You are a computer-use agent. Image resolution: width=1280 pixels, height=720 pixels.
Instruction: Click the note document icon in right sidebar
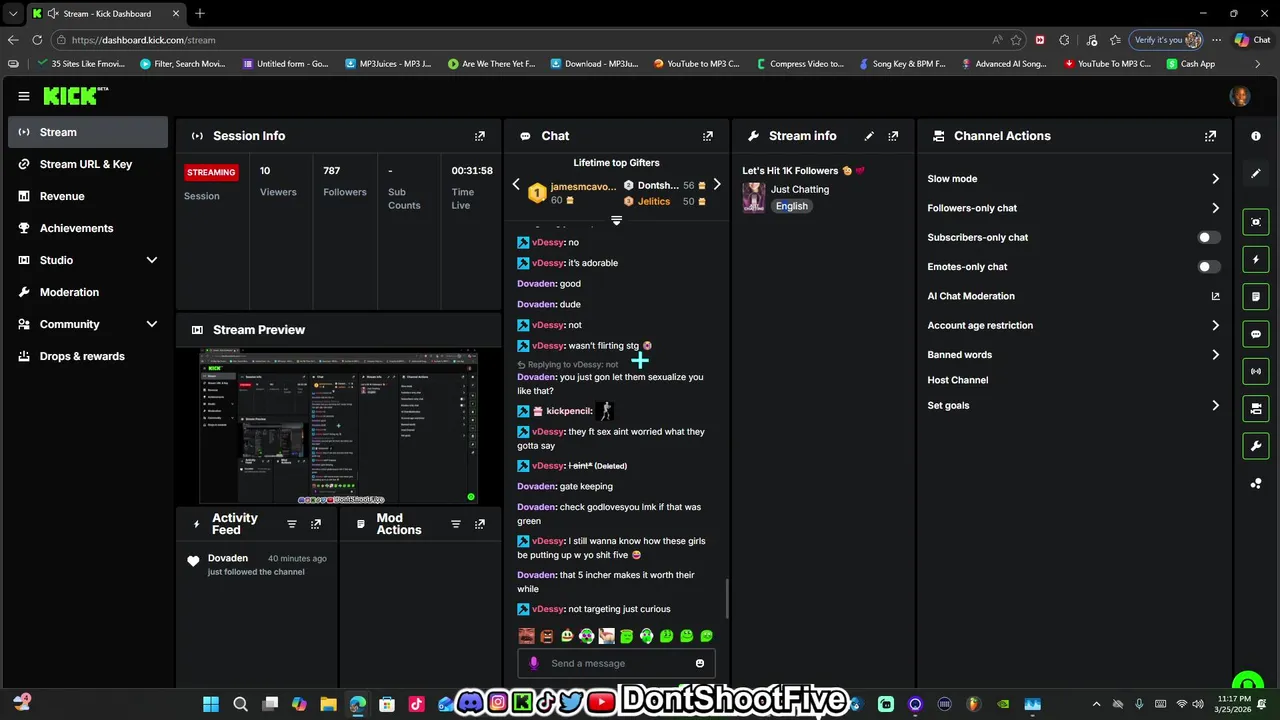1256,297
